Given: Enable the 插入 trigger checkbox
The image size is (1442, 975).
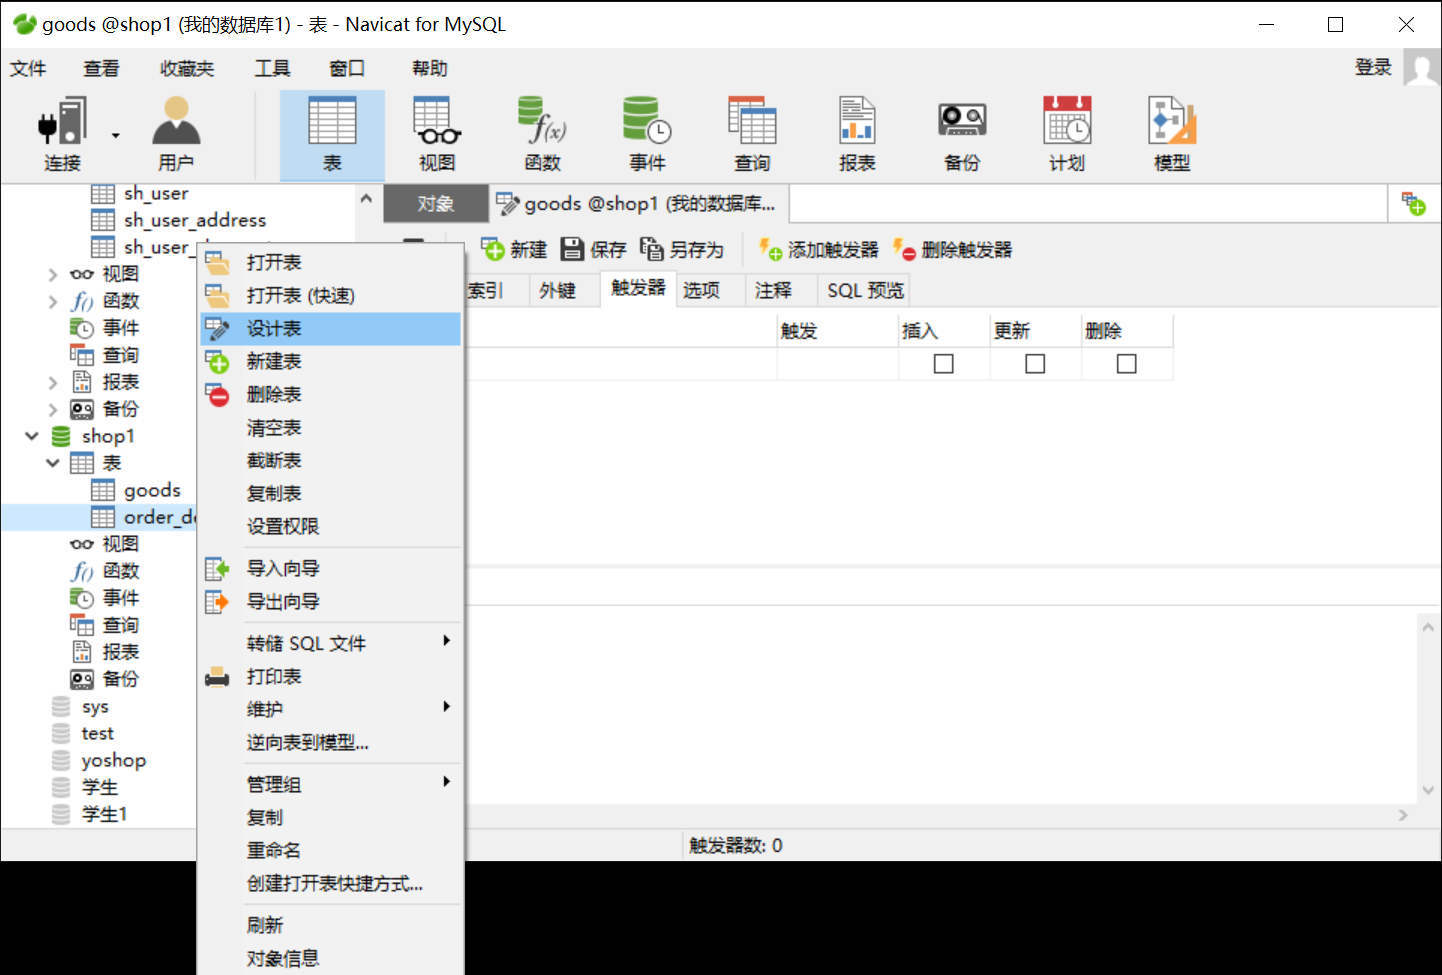Looking at the screenshot, I should pos(942,363).
